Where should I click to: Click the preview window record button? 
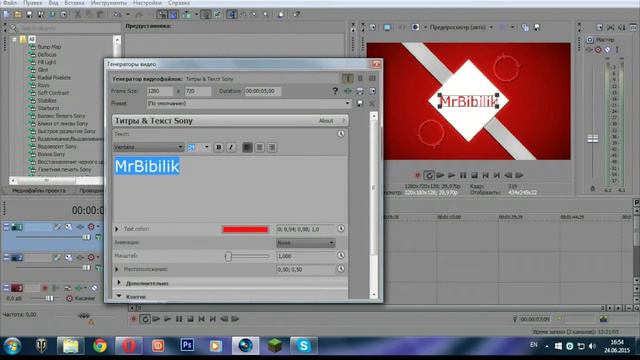pos(417,176)
